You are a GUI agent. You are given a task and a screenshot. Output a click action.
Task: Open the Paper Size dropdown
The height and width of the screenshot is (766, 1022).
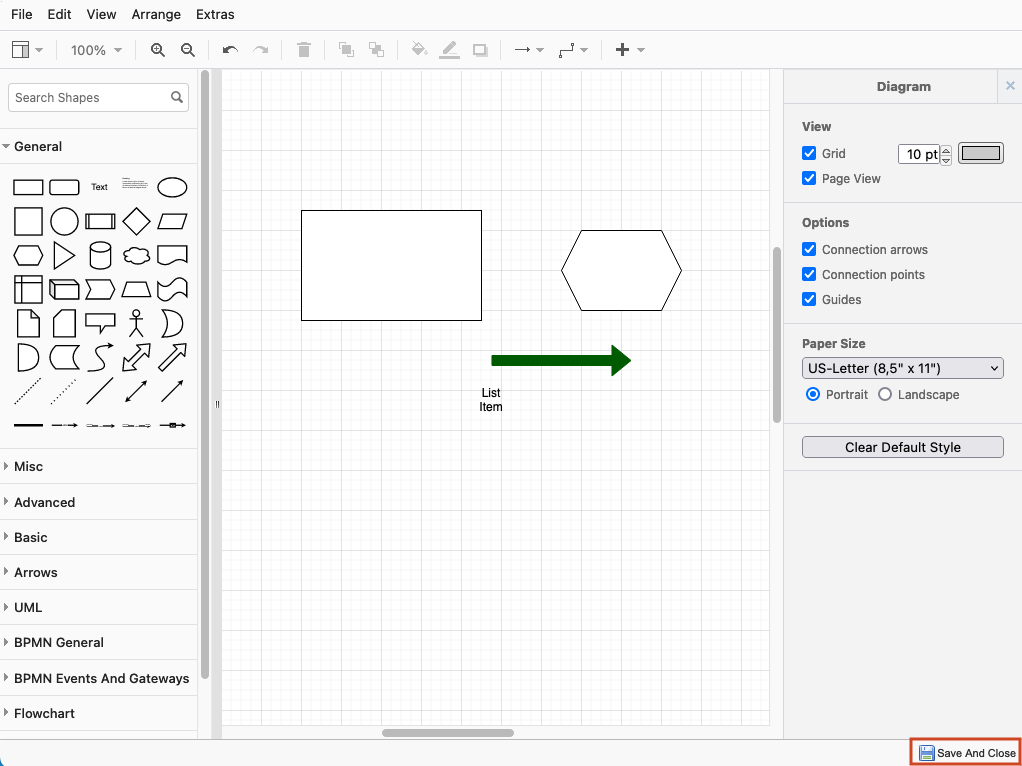(x=902, y=369)
